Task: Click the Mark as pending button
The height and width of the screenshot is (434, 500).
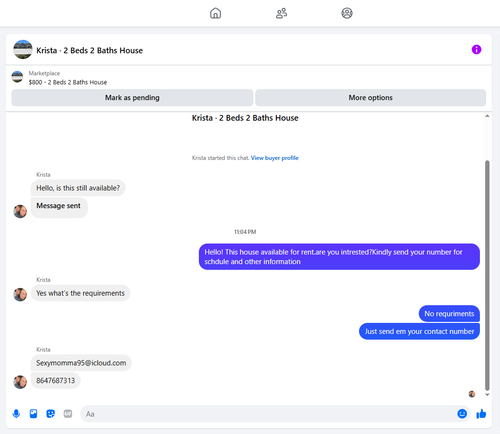Action: pos(132,98)
